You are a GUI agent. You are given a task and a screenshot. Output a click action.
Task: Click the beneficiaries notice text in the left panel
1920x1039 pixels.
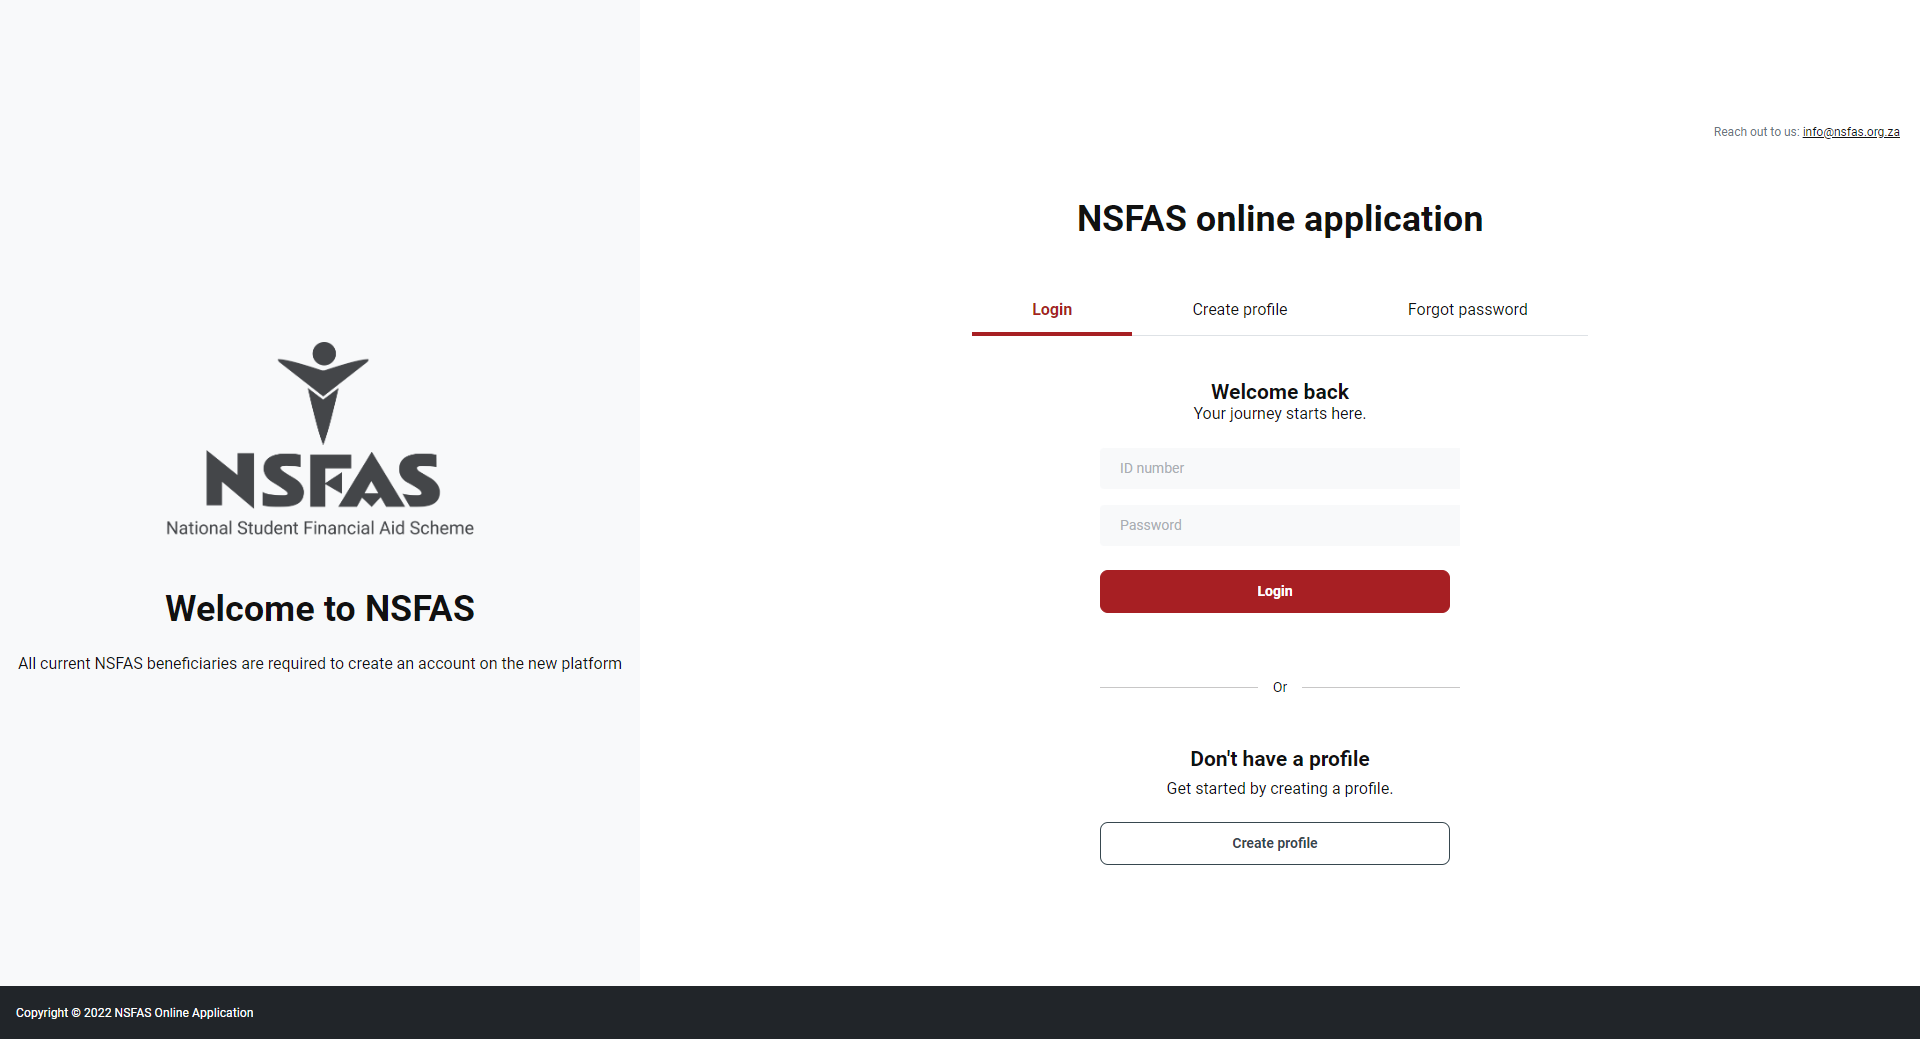pos(319,663)
